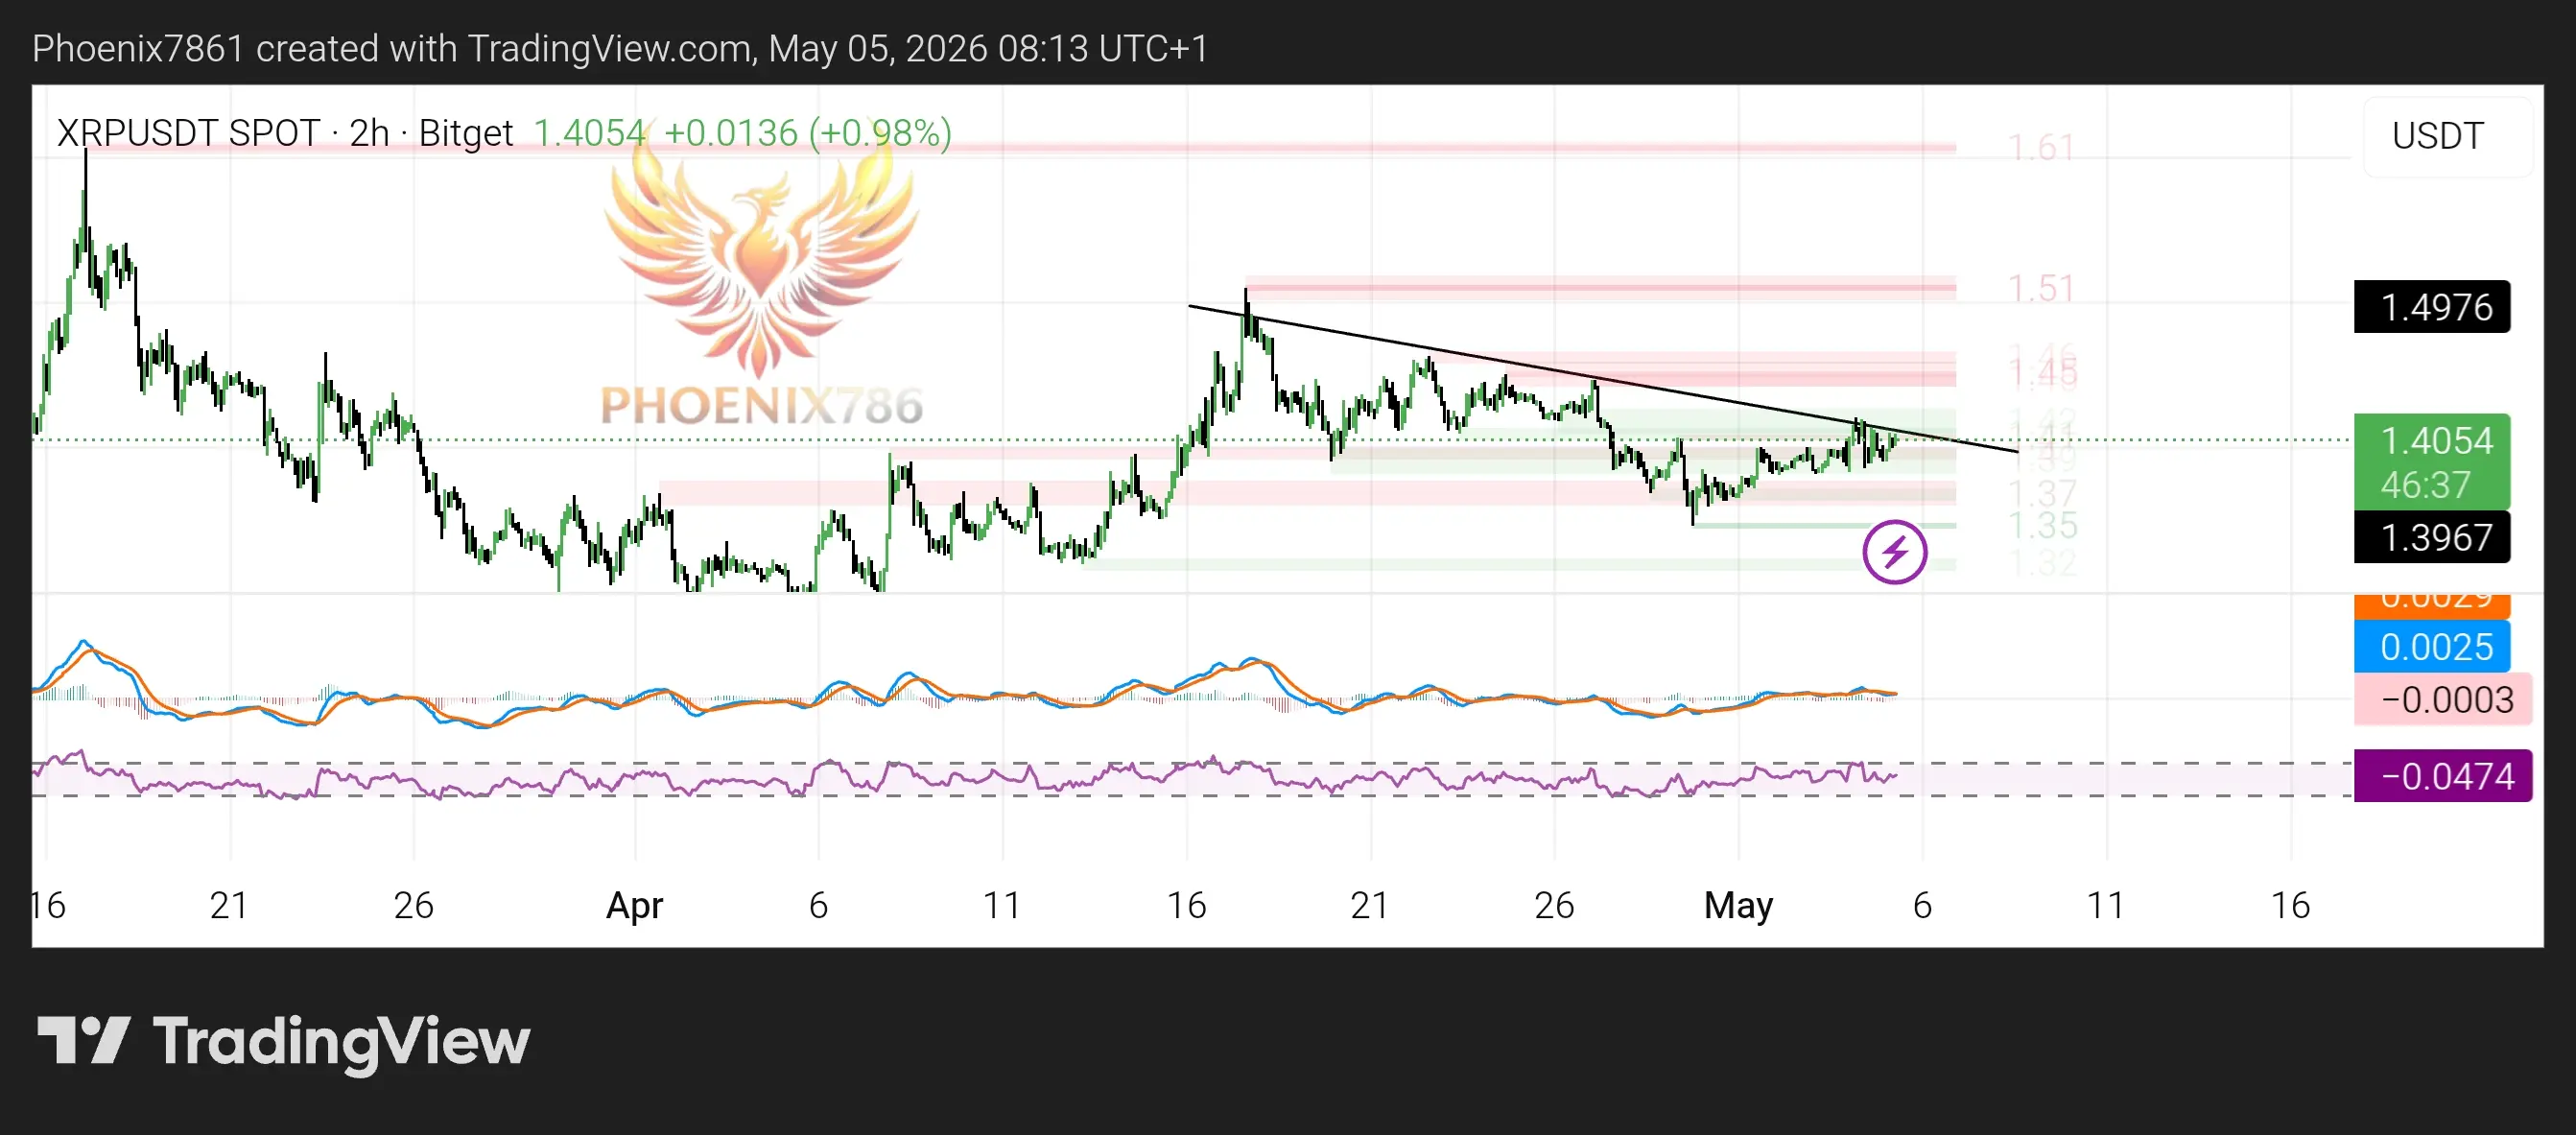
Task: Click the orange indicator label above 0.0025
Action: tap(2432, 606)
